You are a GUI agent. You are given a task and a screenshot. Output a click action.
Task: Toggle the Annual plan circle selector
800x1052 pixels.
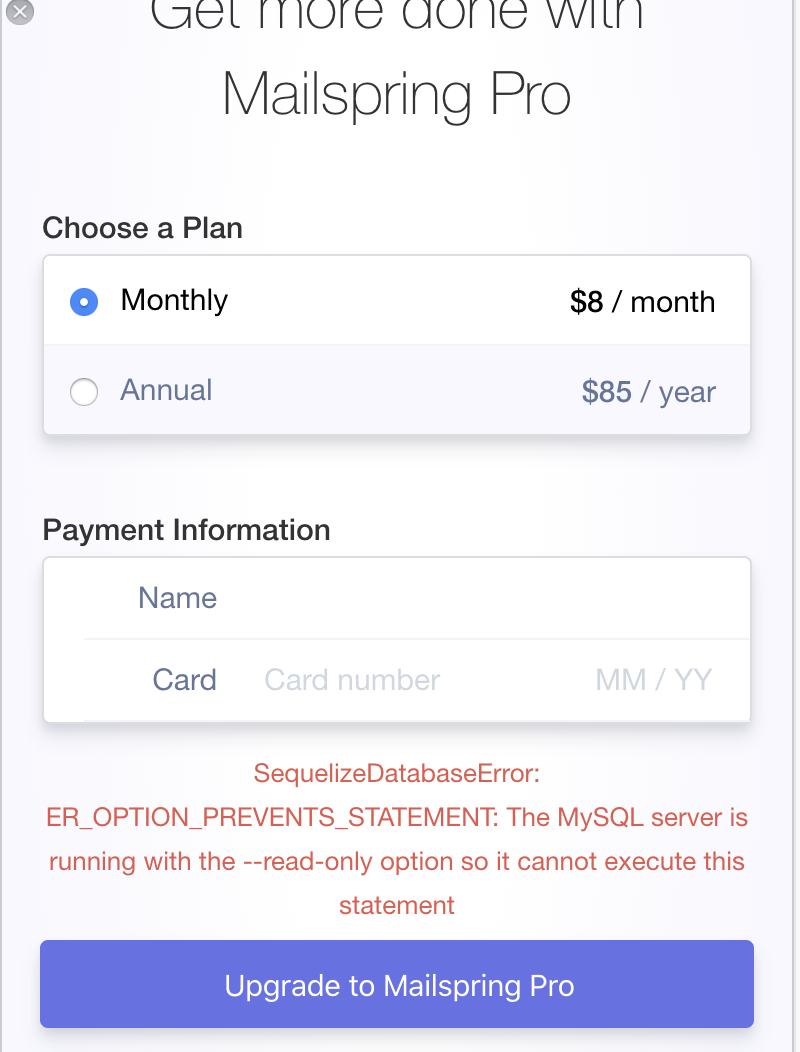[84, 392]
